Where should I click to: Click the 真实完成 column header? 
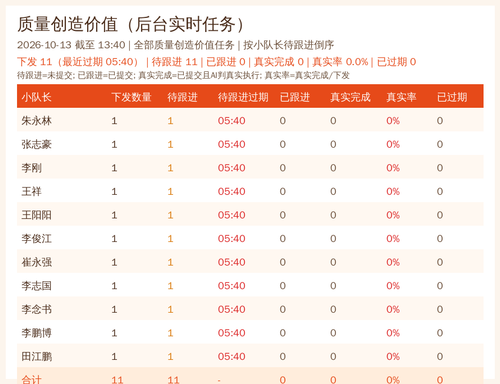[350, 97]
